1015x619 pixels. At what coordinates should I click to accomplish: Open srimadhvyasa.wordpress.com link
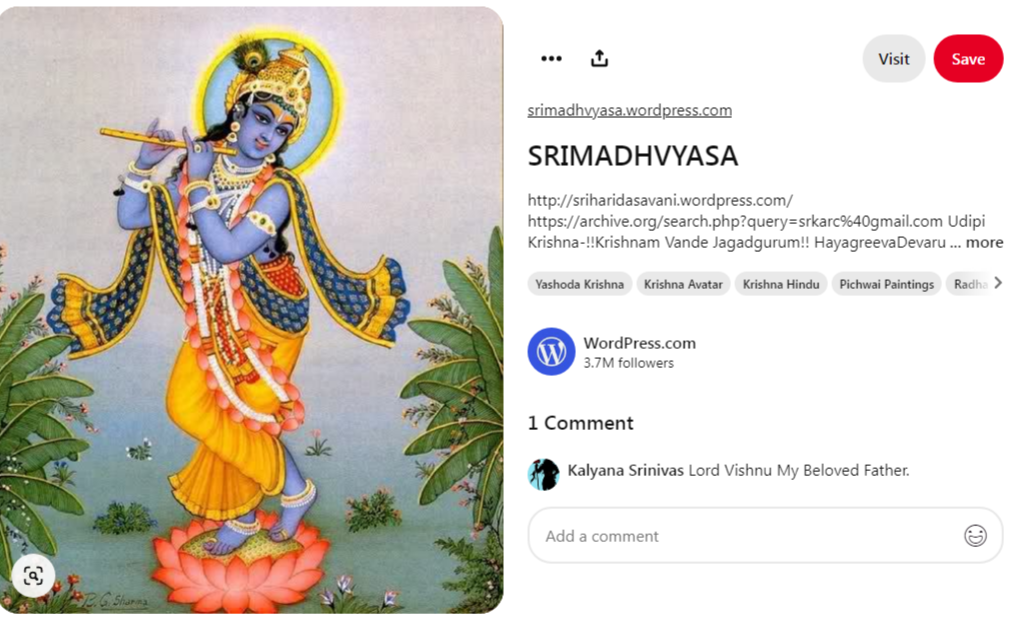(x=629, y=111)
